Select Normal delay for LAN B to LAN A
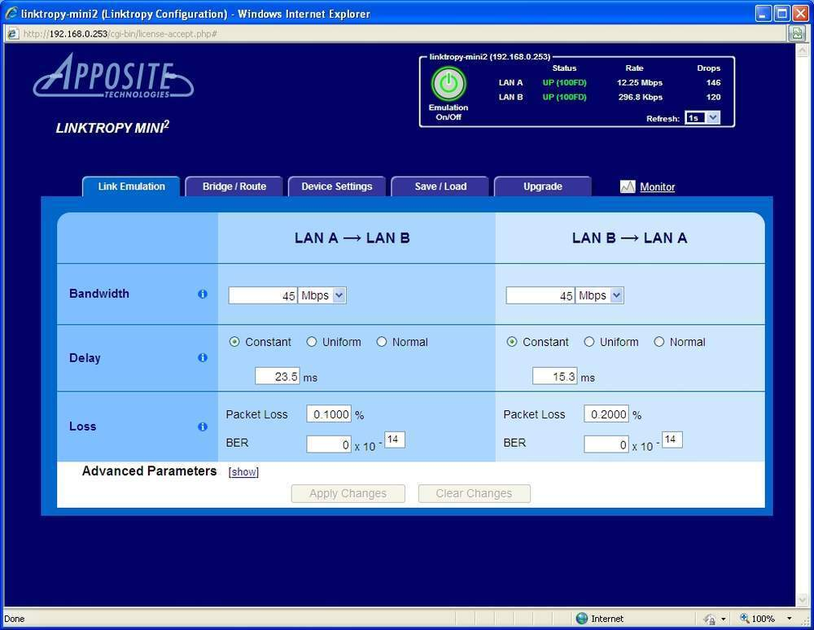 (x=658, y=341)
